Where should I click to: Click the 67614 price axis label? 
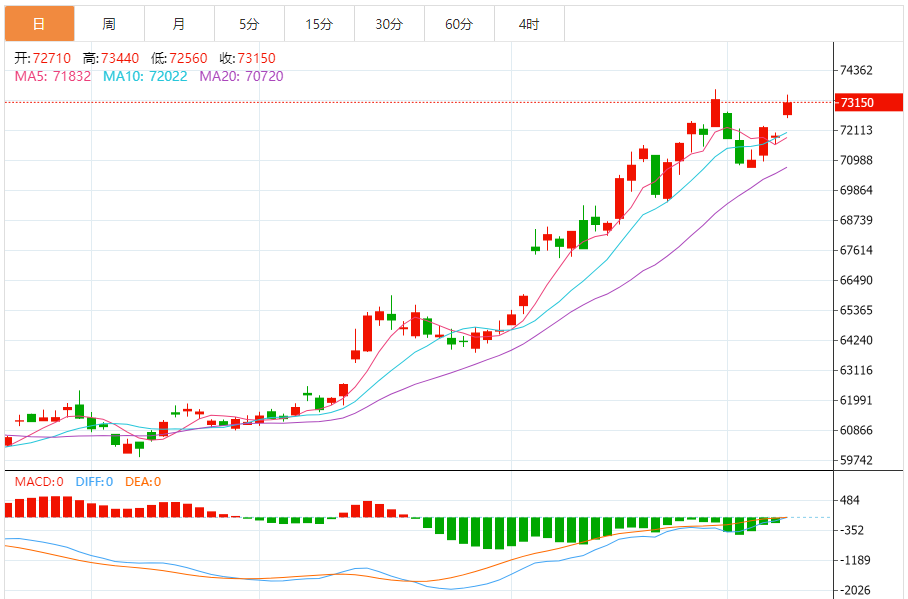click(x=856, y=250)
